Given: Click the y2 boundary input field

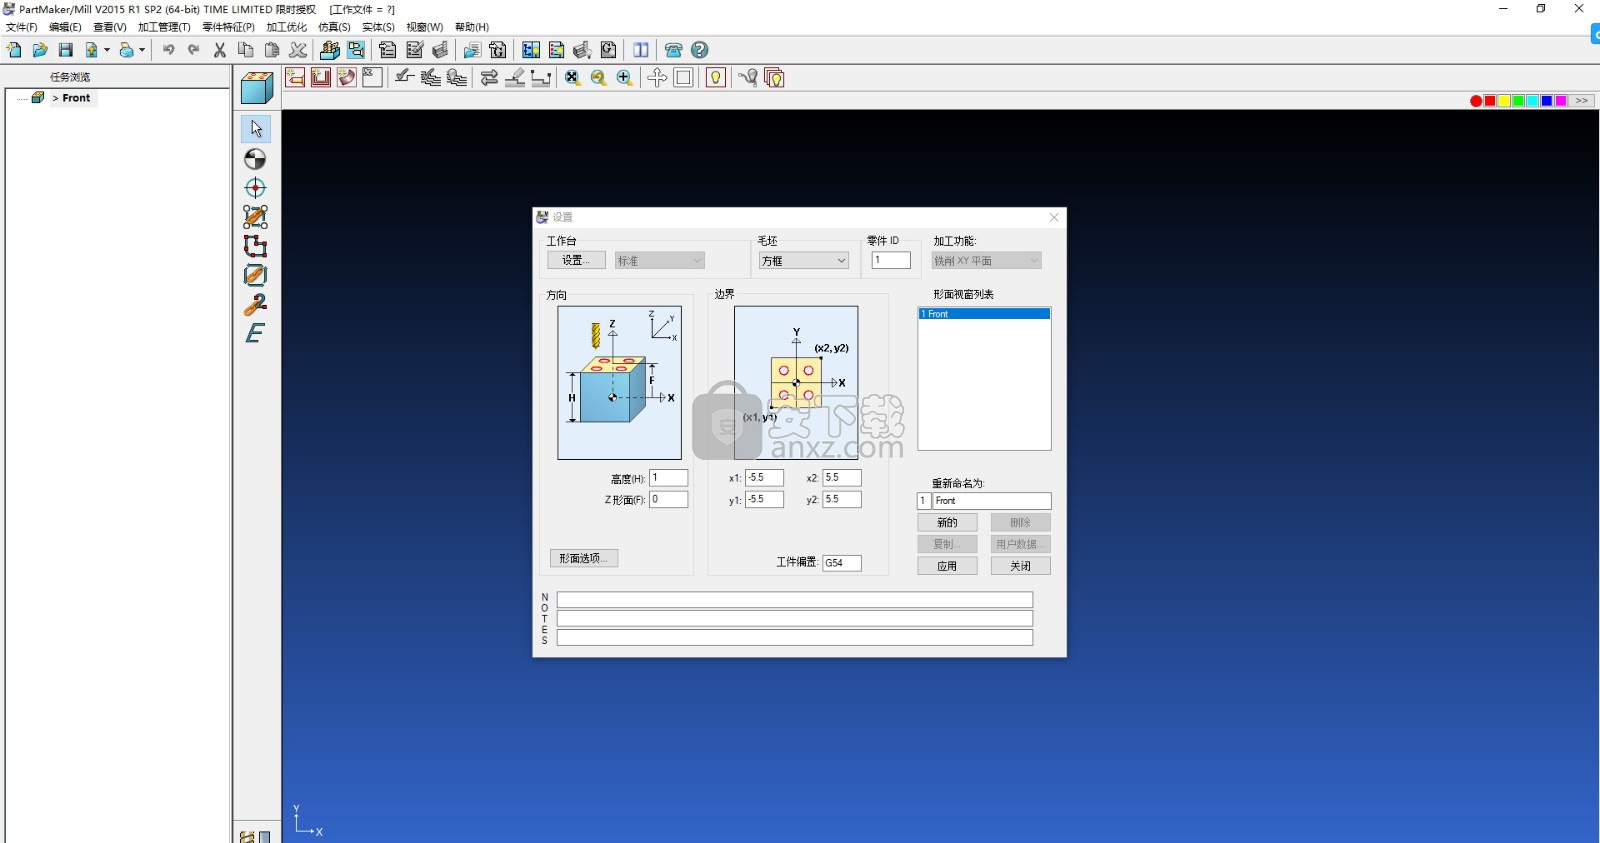Looking at the screenshot, I should [x=842, y=499].
